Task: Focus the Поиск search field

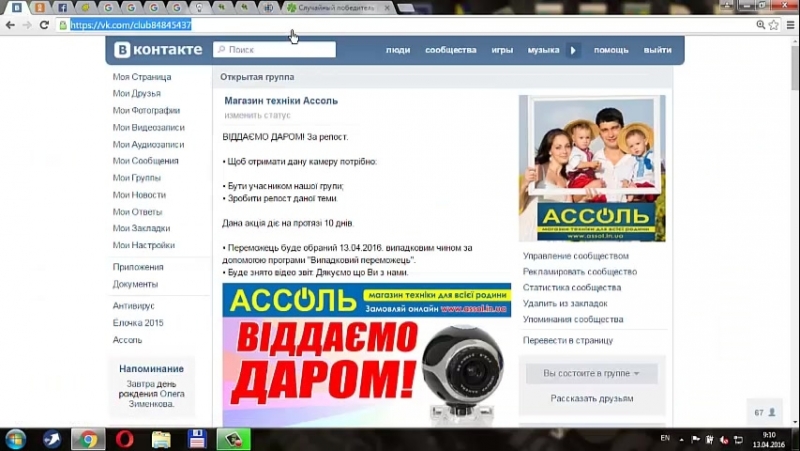Action: (x=274, y=49)
